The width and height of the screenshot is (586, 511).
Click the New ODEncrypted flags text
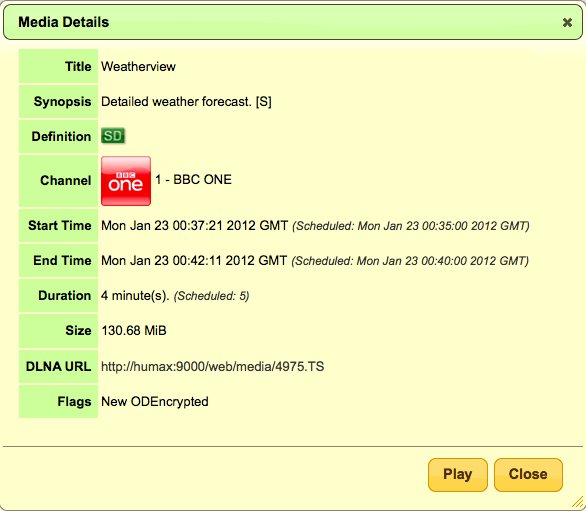coord(155,402)
